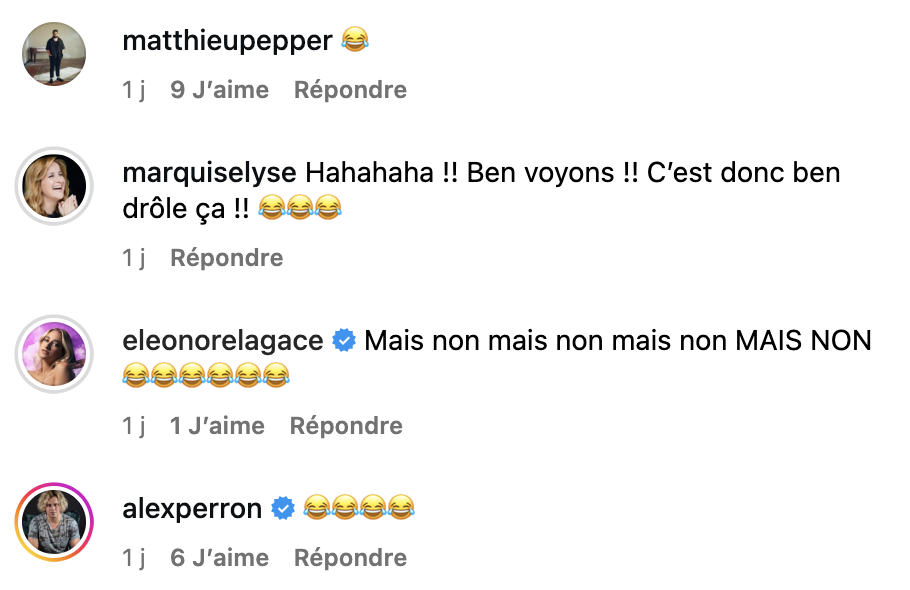Click the marquiselyse username
Image resolution: width=910 pixels, height=590 pixels.
coord(209,173)
